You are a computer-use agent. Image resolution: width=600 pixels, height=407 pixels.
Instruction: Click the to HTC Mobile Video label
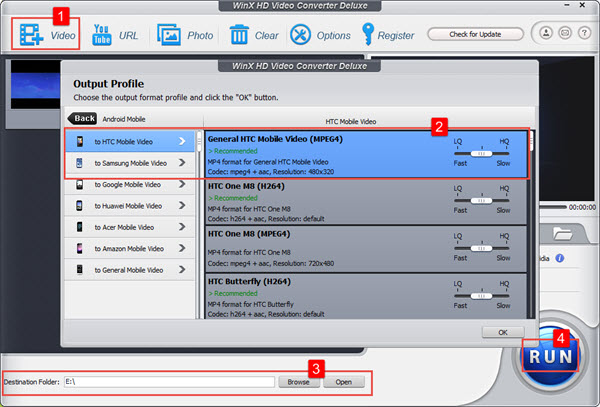pos(124,142)
